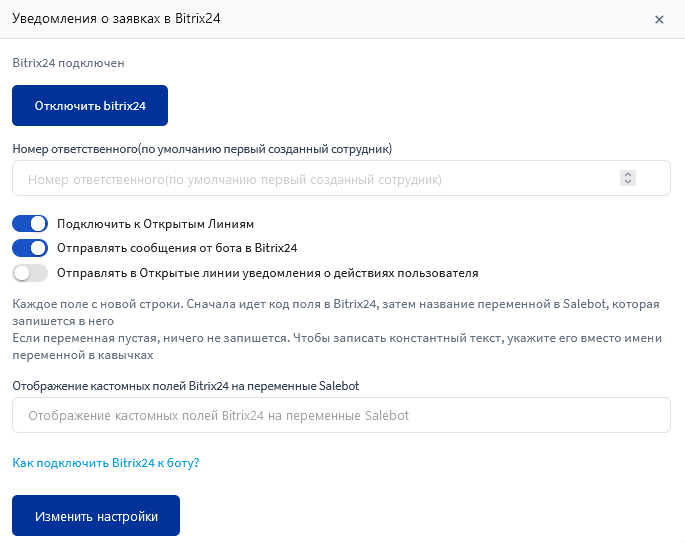Click the hint text starting Каждое поле с новой строки
This screenshot has height=543, width=685.
tap(336, 312)
